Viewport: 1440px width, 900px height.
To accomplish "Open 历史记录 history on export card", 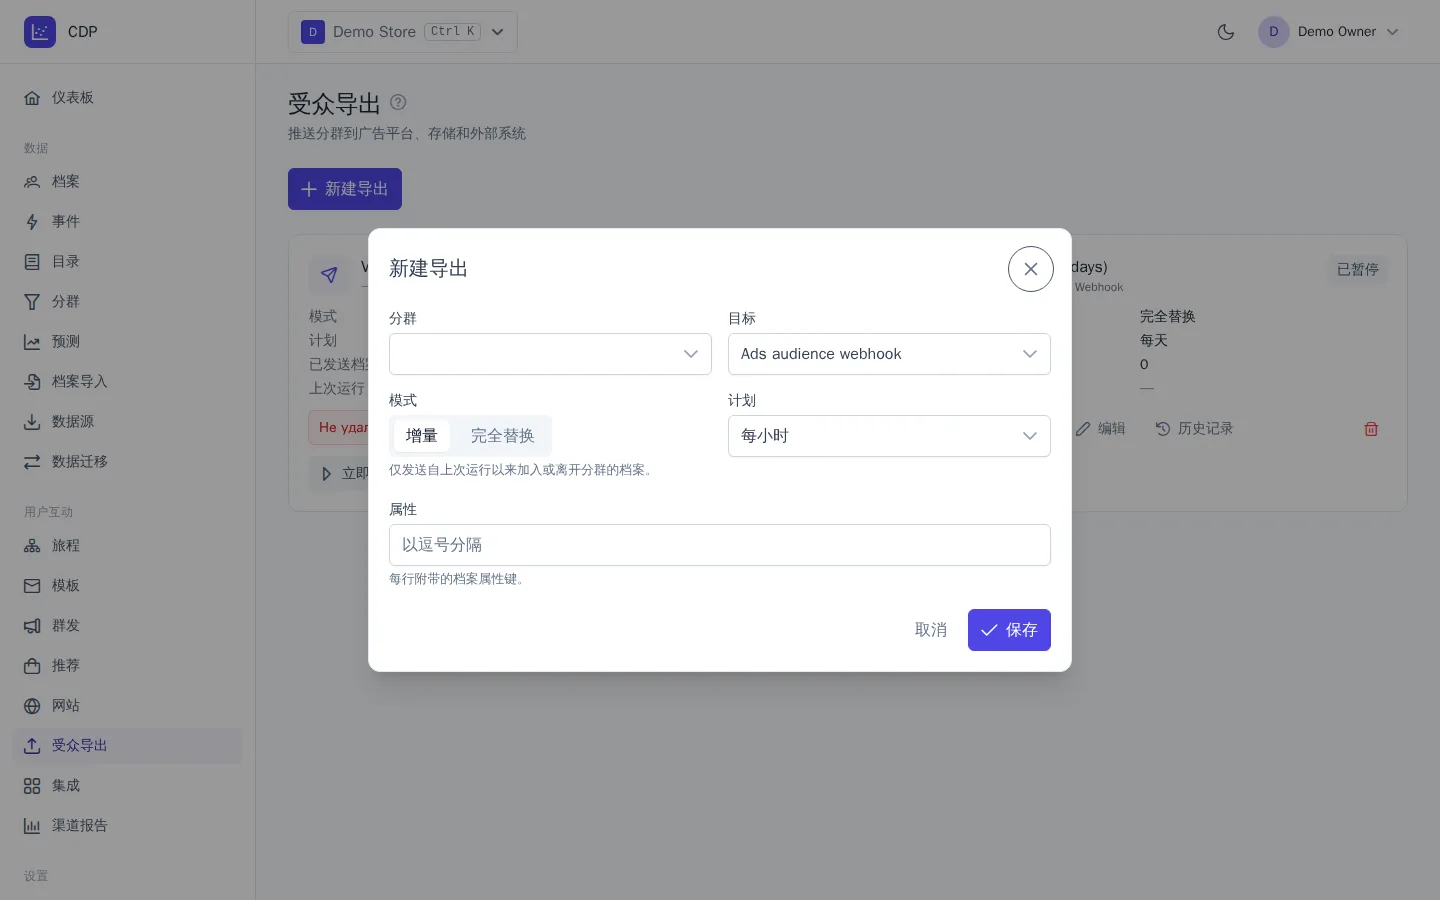I will (1194, 429).
